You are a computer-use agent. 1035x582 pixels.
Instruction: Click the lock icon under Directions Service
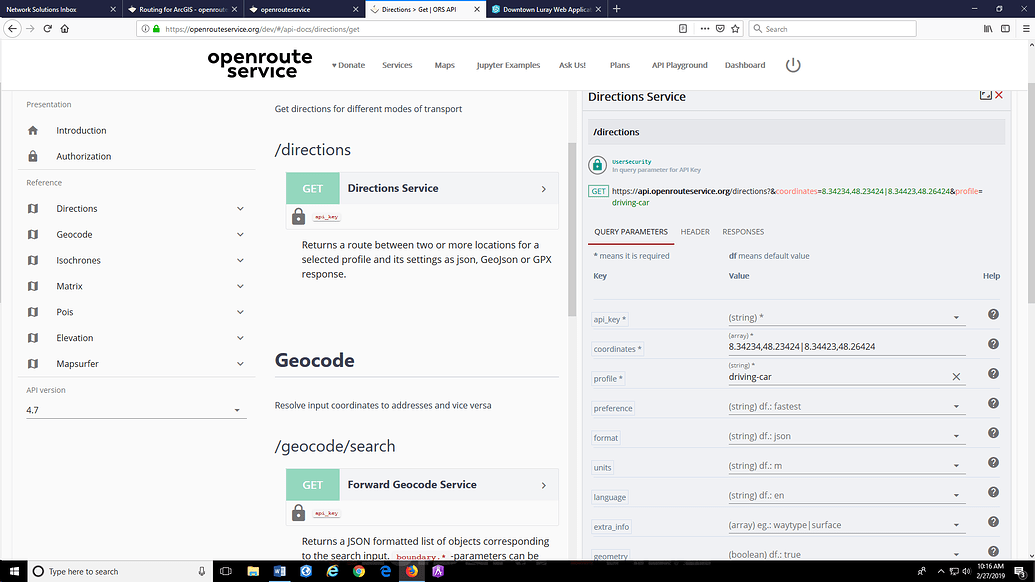pos(298,216)
